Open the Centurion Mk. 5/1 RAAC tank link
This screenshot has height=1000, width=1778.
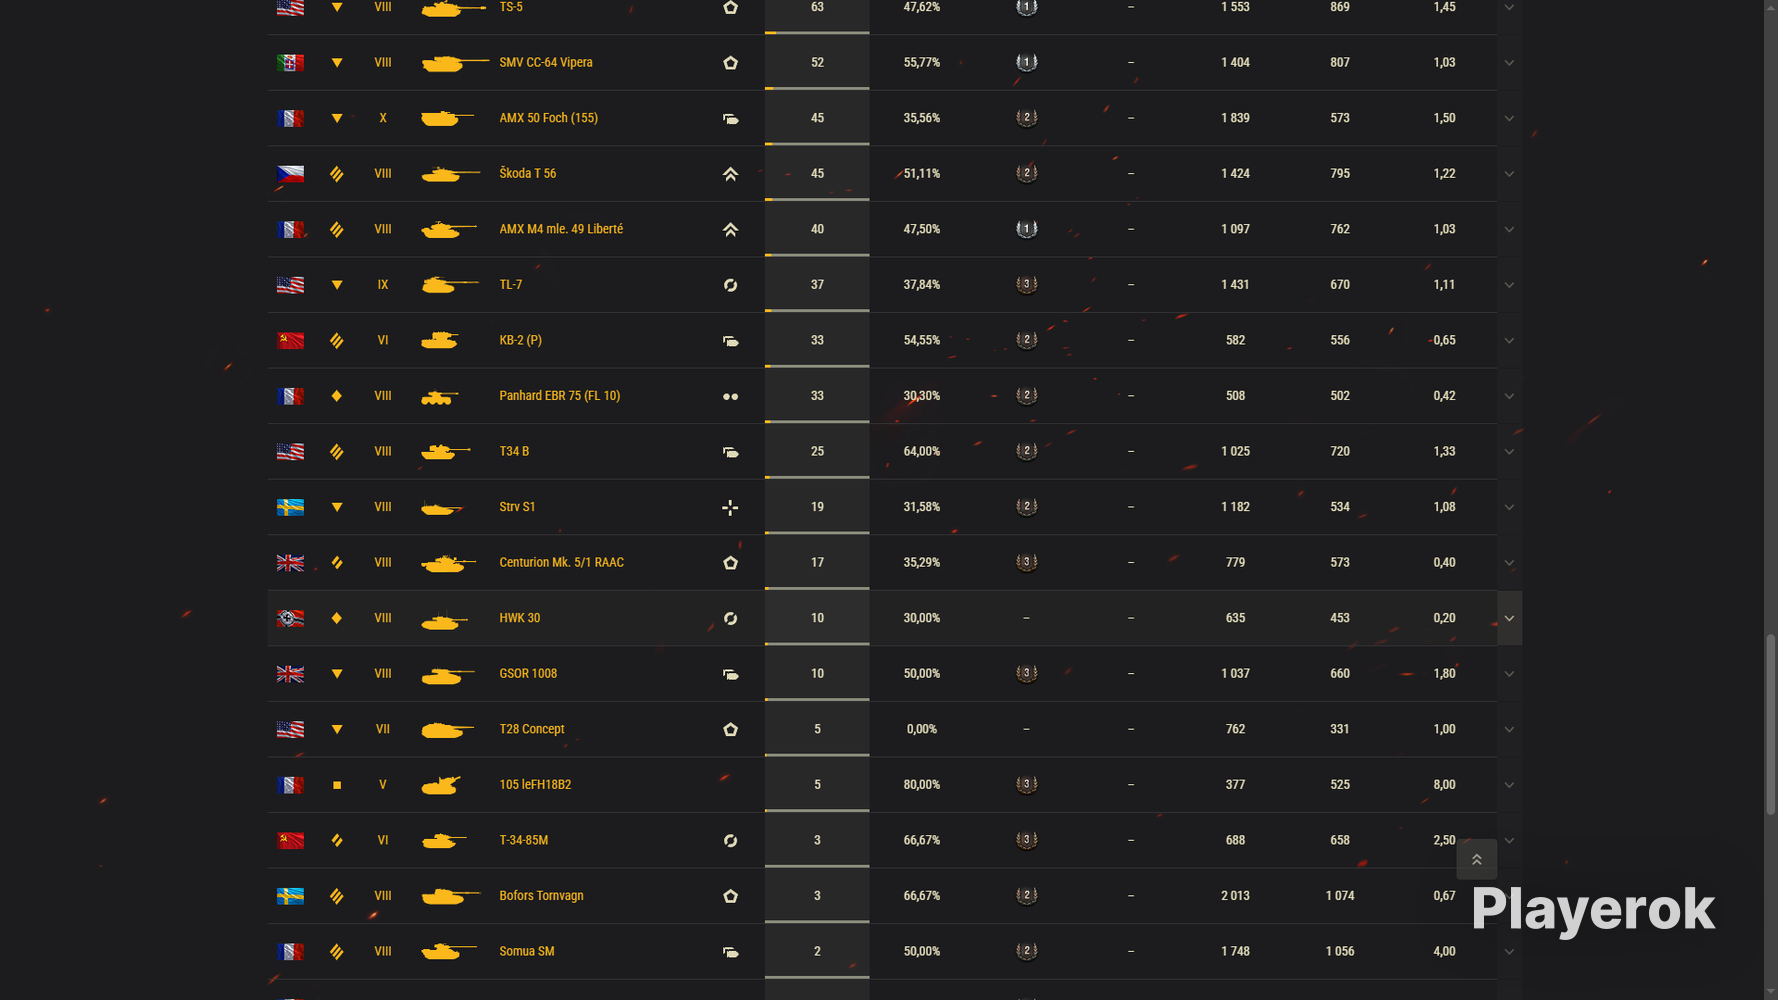point(561,563)
